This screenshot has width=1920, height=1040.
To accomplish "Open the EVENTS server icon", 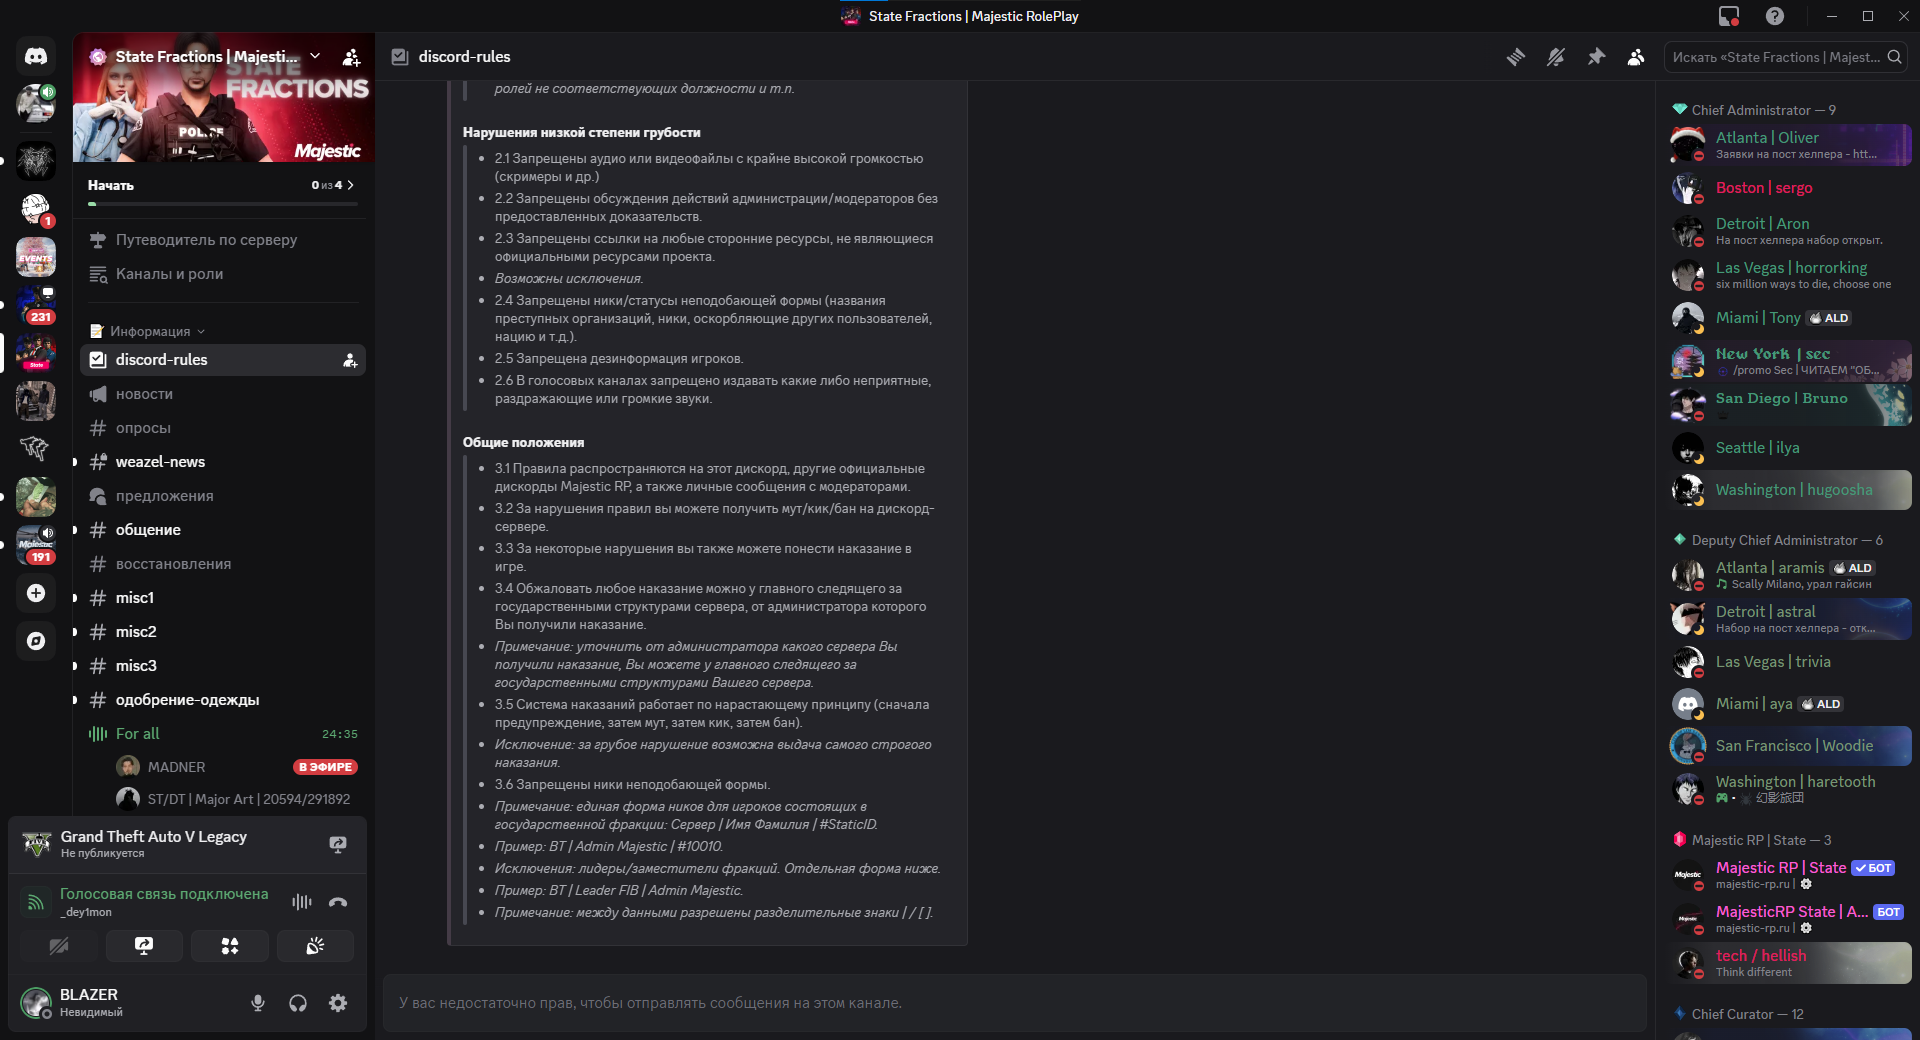I will (x=36, y=257).
